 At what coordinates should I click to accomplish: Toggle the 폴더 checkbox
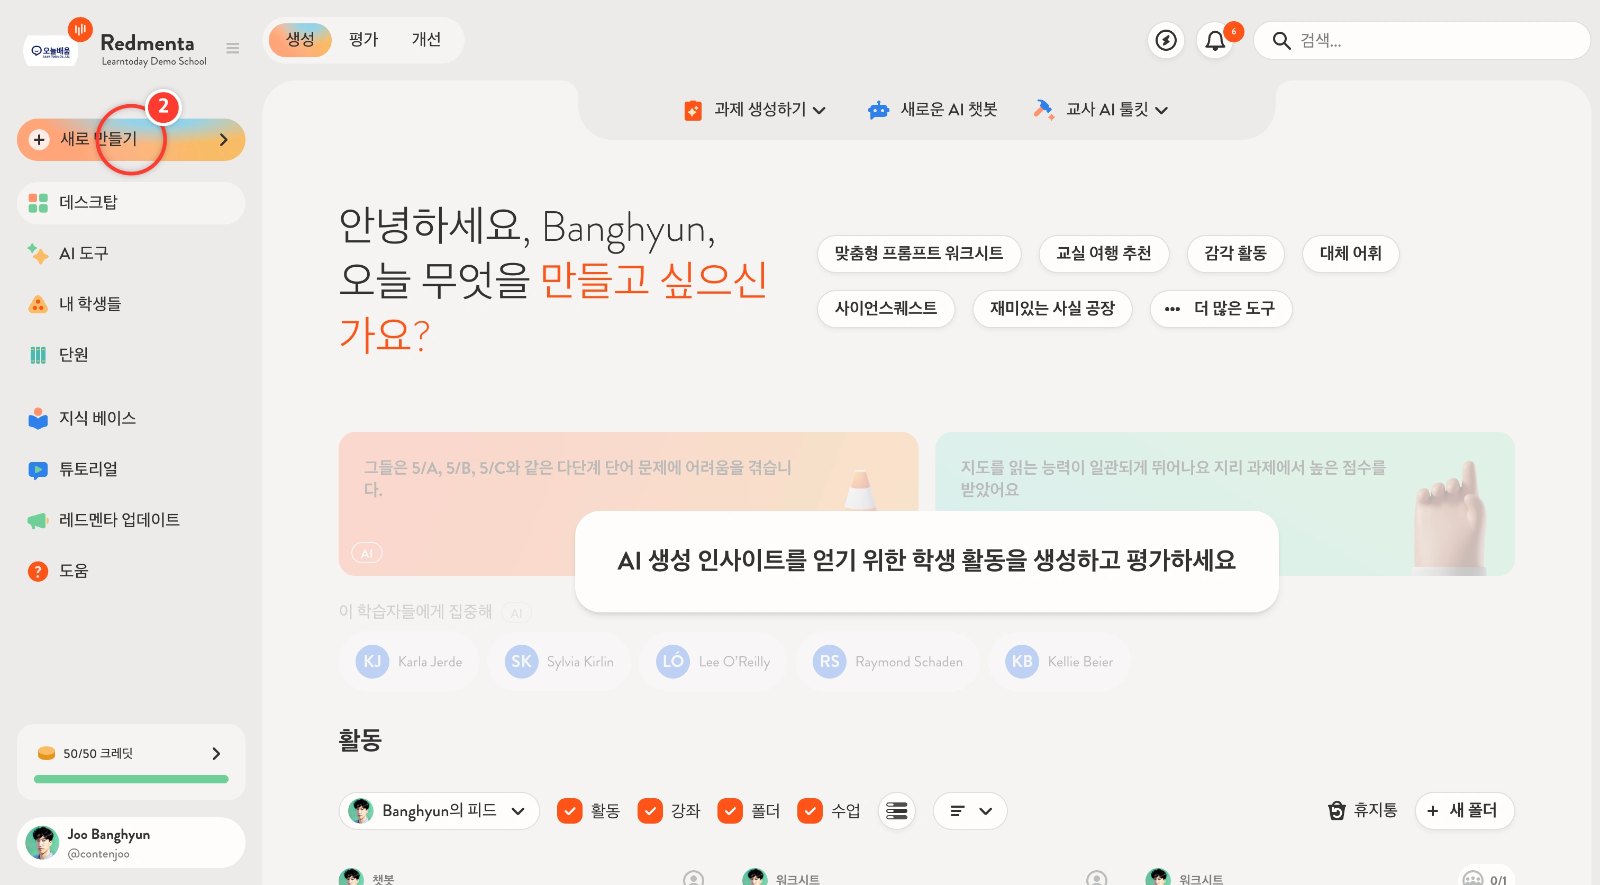pos(730,811)
